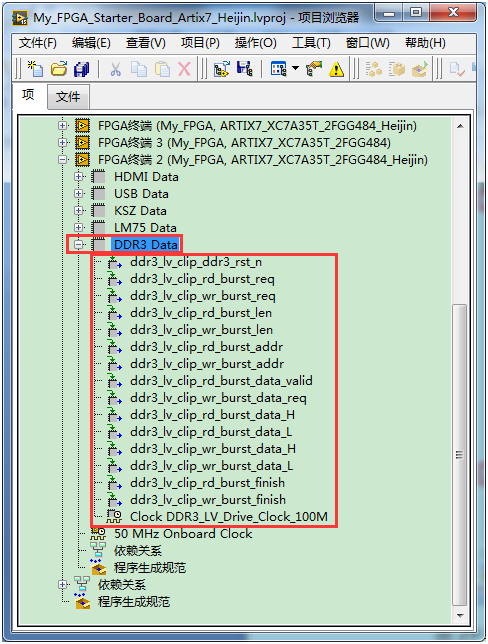Open the 工具(T) menu
The height and width of the screenshot is (644, 488).
click(x=311, y=43)
